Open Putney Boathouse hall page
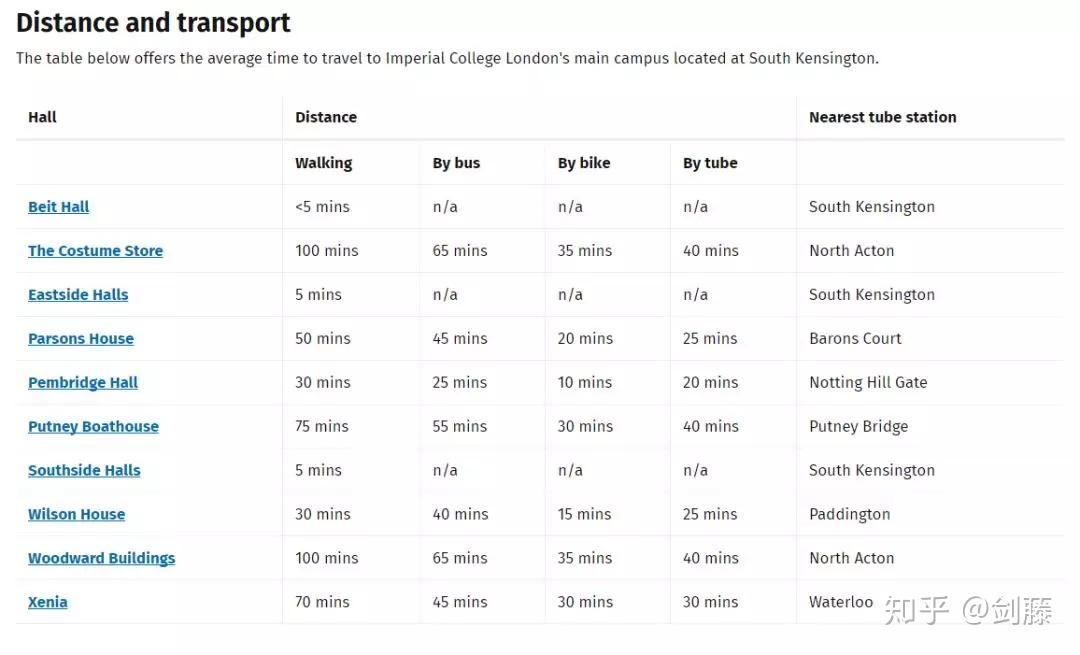This screenshot has height=655, width=1080. tap(93, 427)
